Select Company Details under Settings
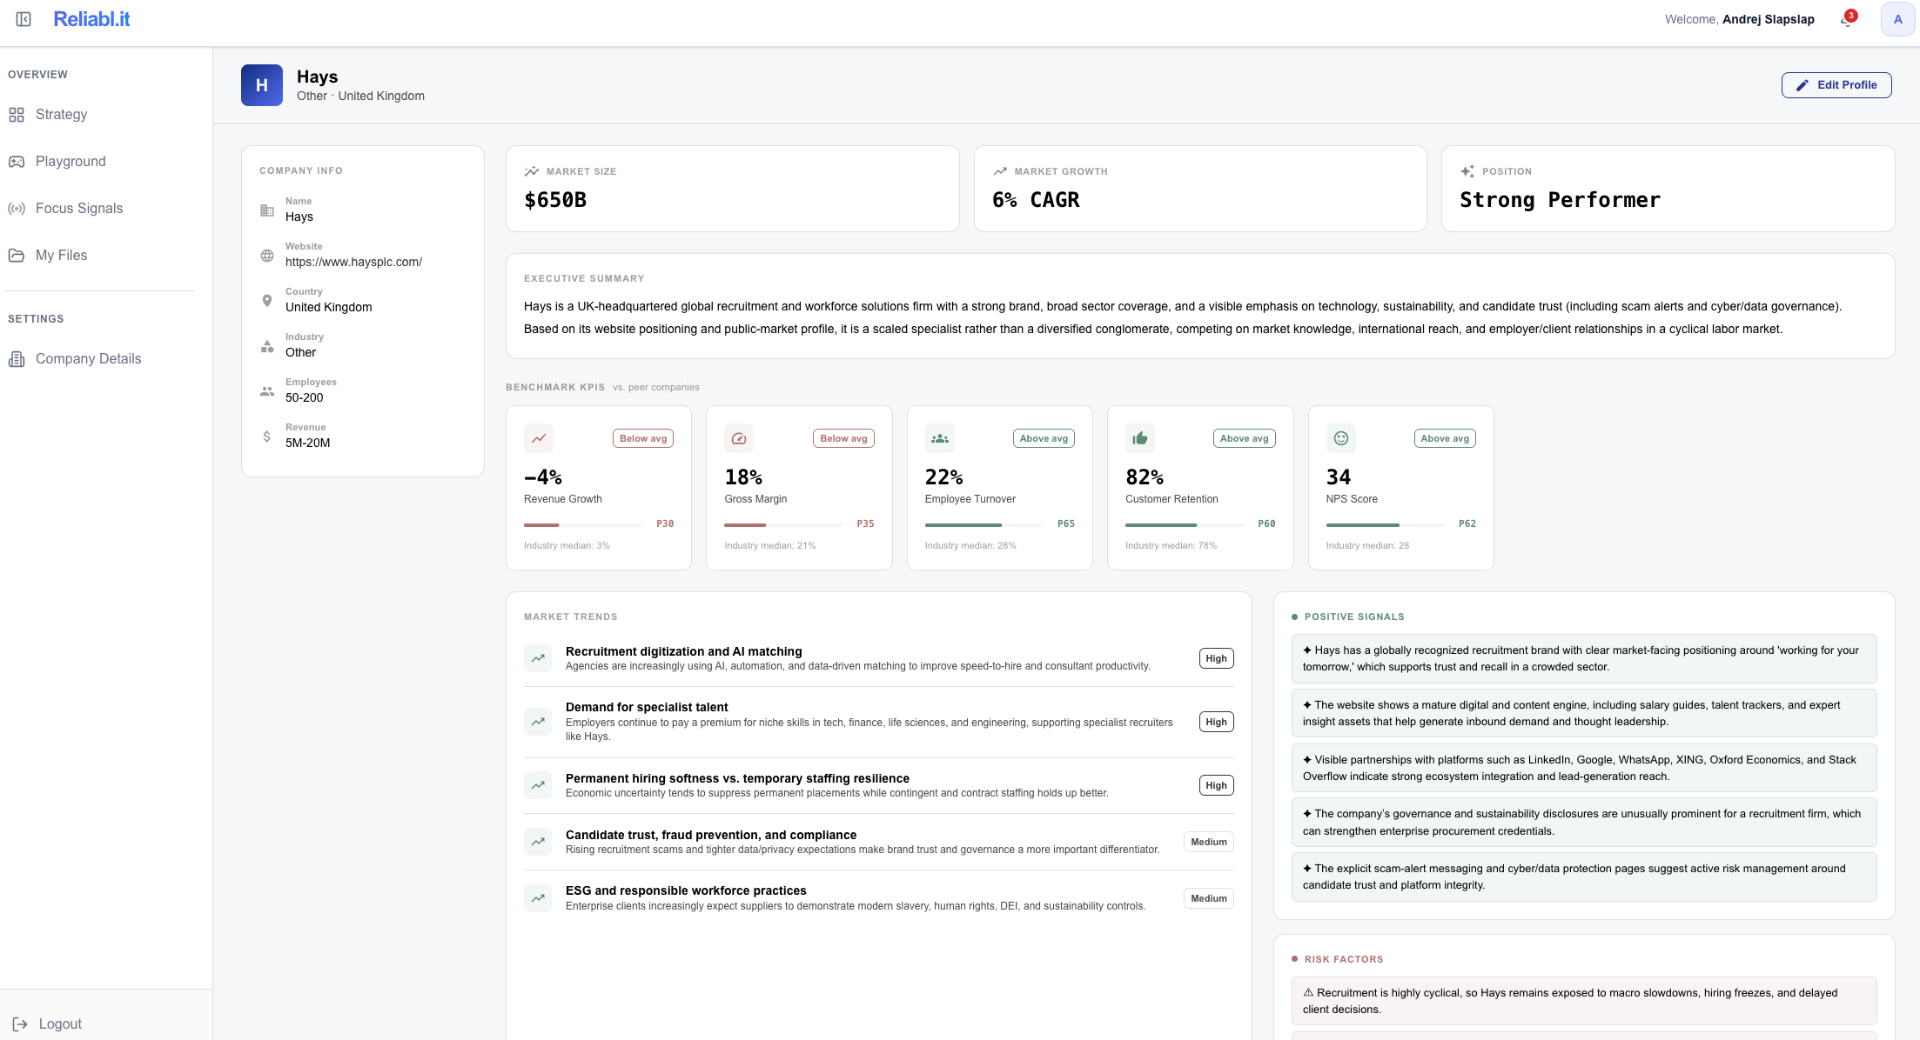The width and height of the screenshot is (1920, 1040). pos(88,359)
